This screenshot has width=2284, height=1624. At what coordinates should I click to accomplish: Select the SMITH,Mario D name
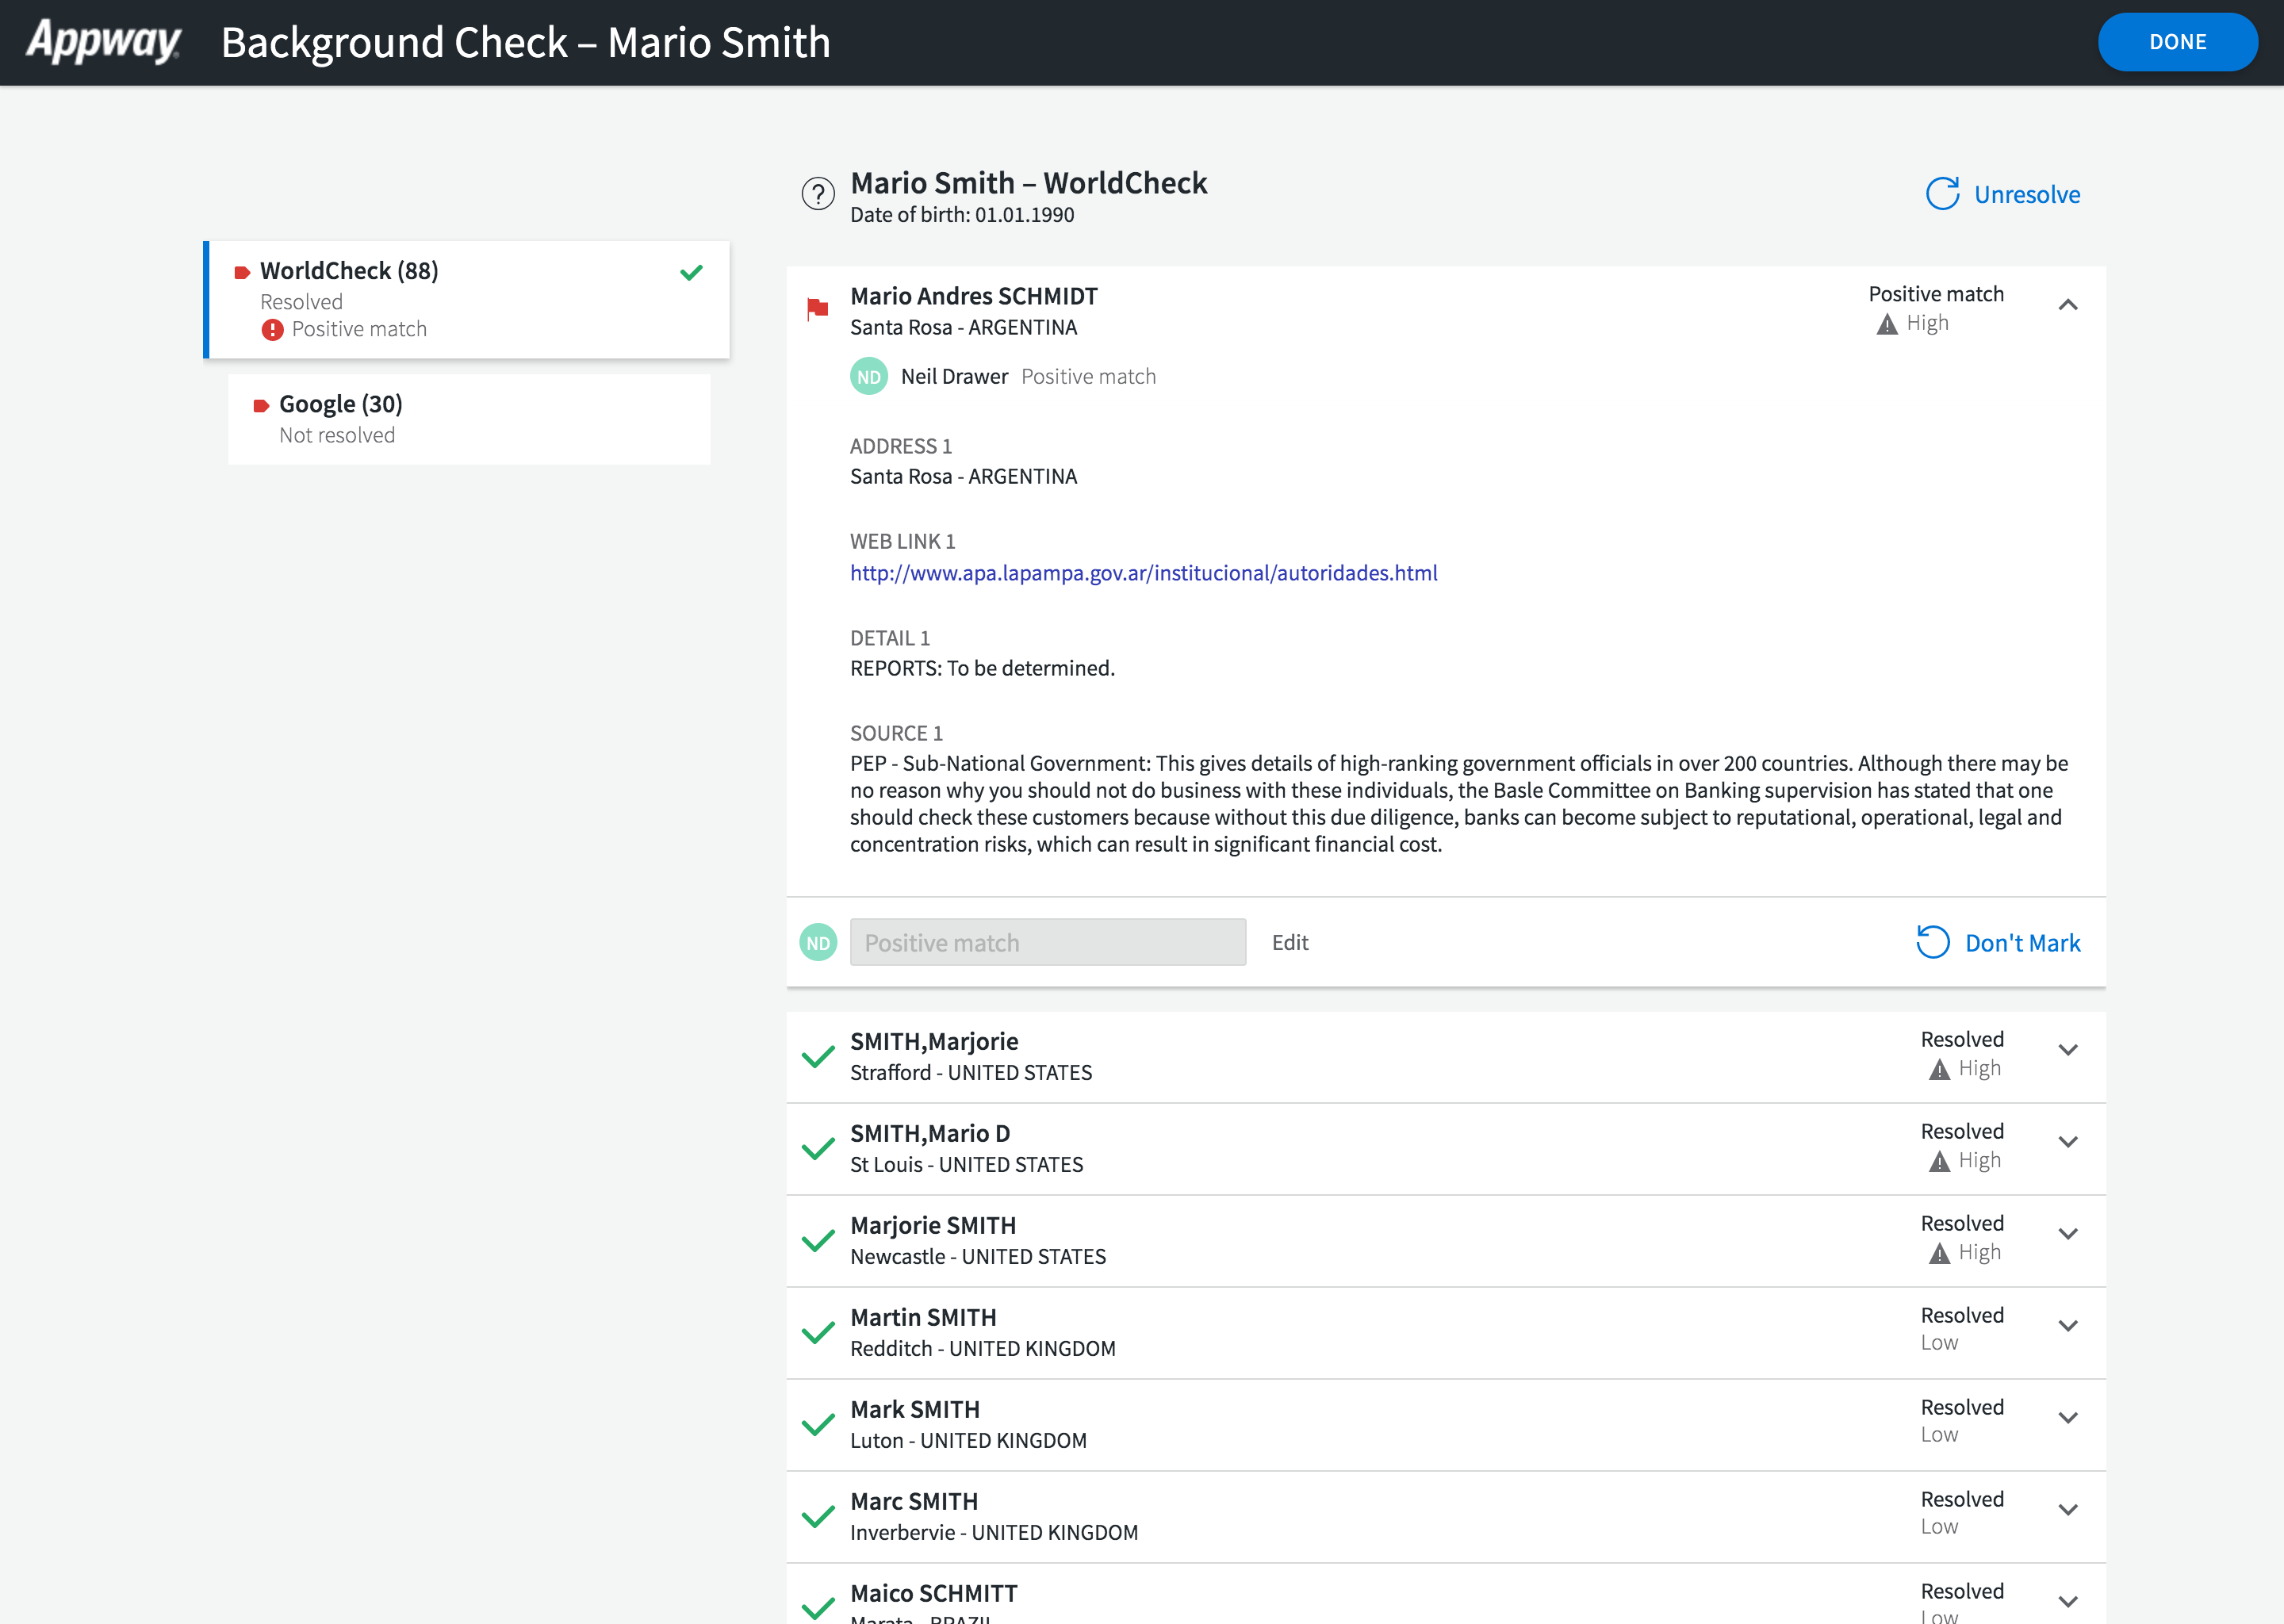tap(930, 1133)
